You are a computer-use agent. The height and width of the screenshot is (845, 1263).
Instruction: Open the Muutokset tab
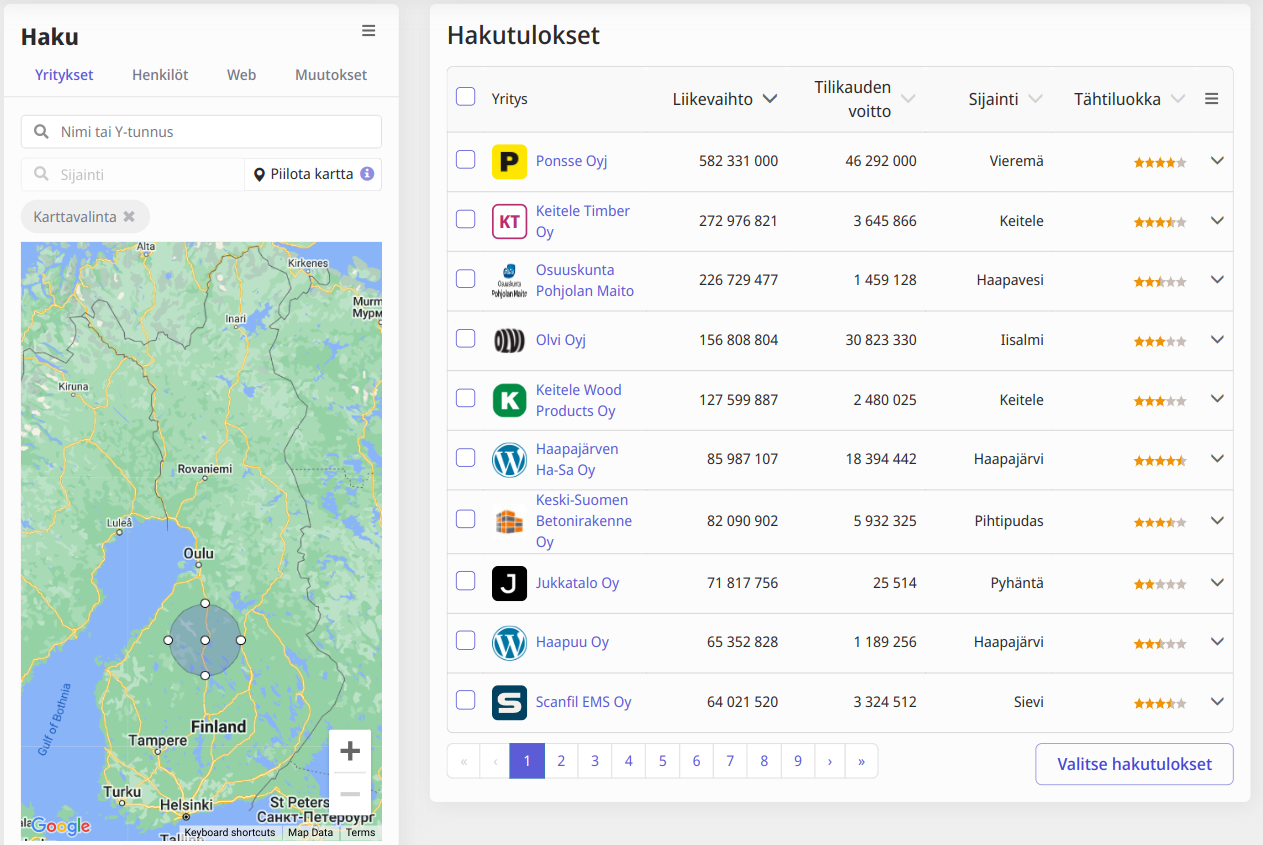click(331, 75)
